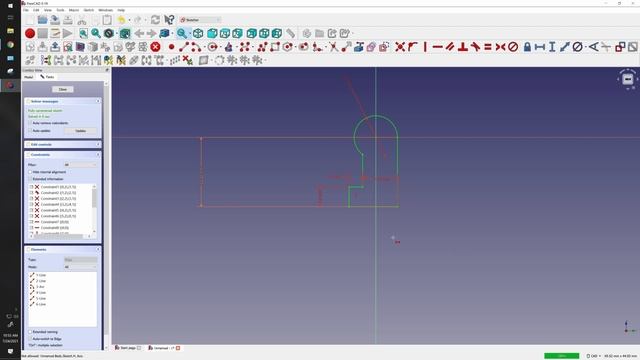Click the What's This help cursor icon
This screenshot has height=360, width=640.
coord(169,20)
